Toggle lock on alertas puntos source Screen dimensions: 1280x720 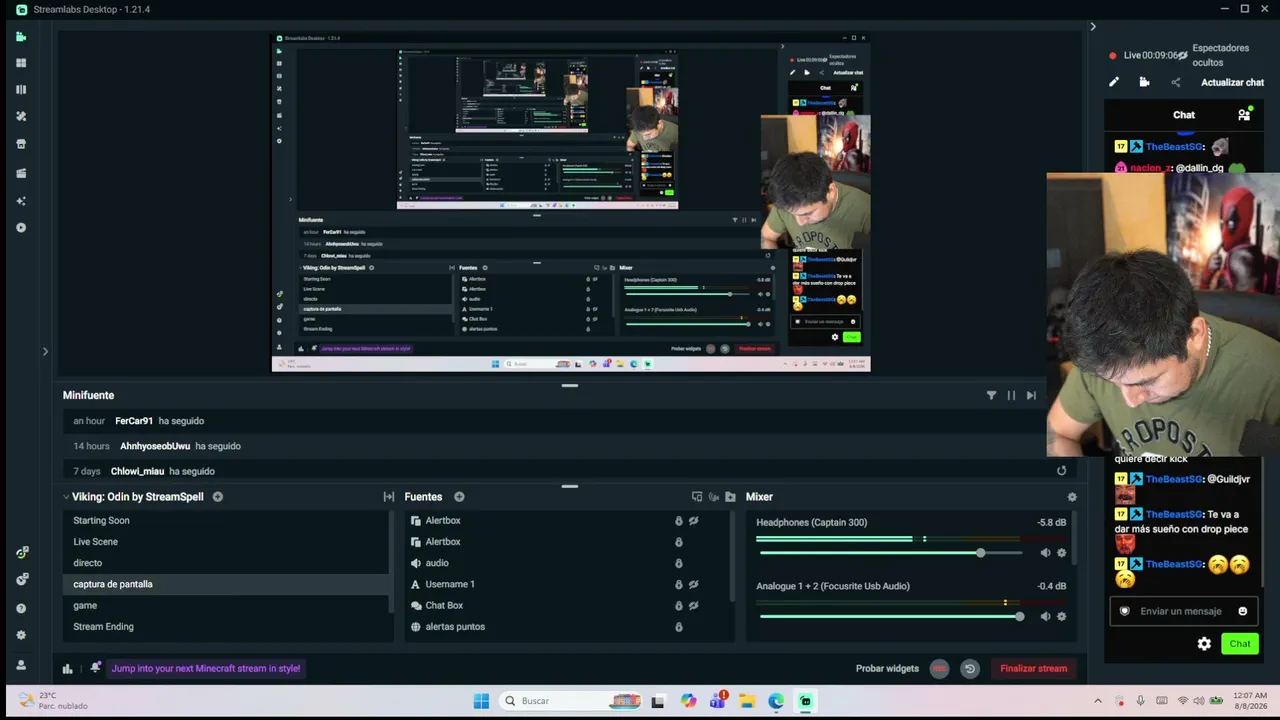(678, 627)
